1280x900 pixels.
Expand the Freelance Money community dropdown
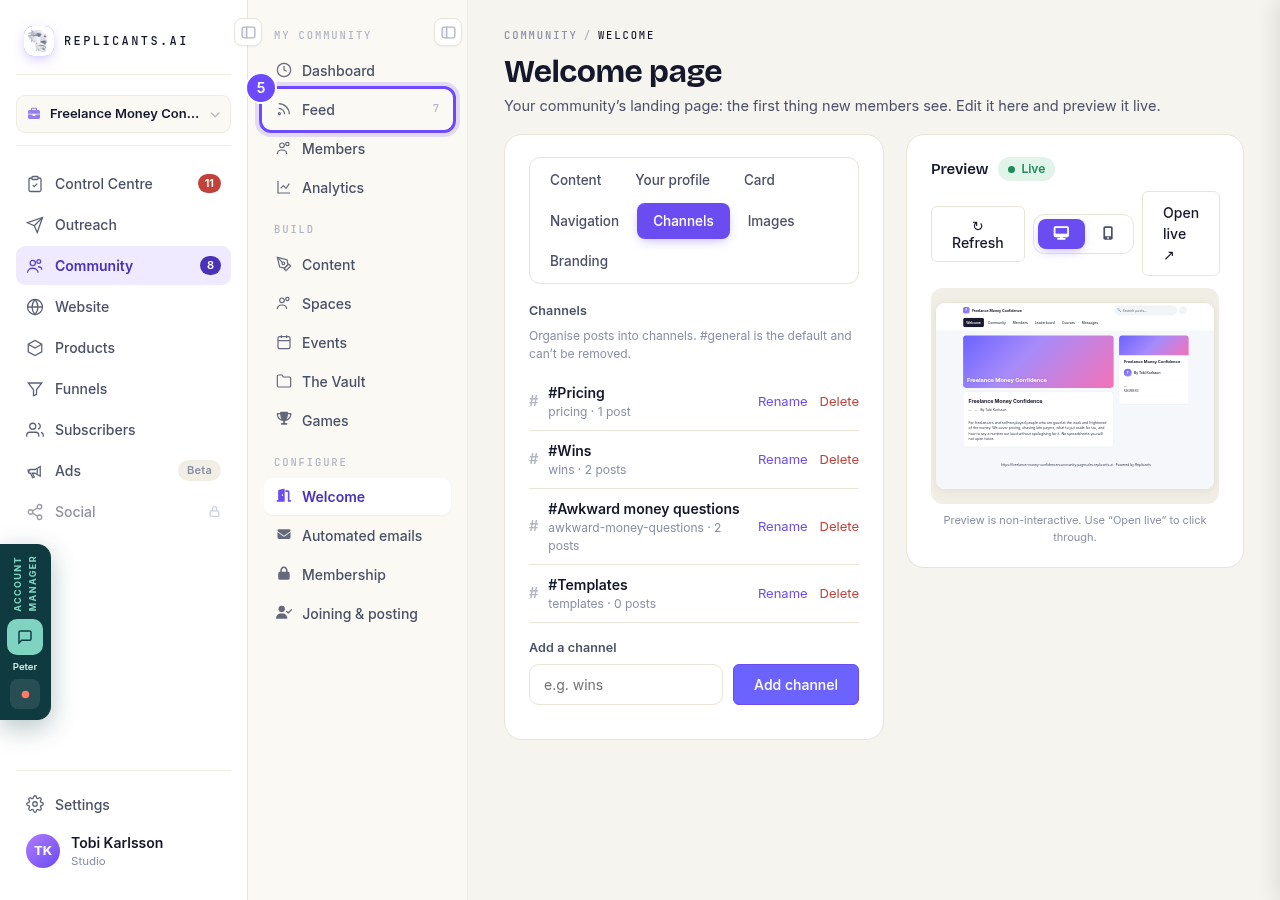123,114
